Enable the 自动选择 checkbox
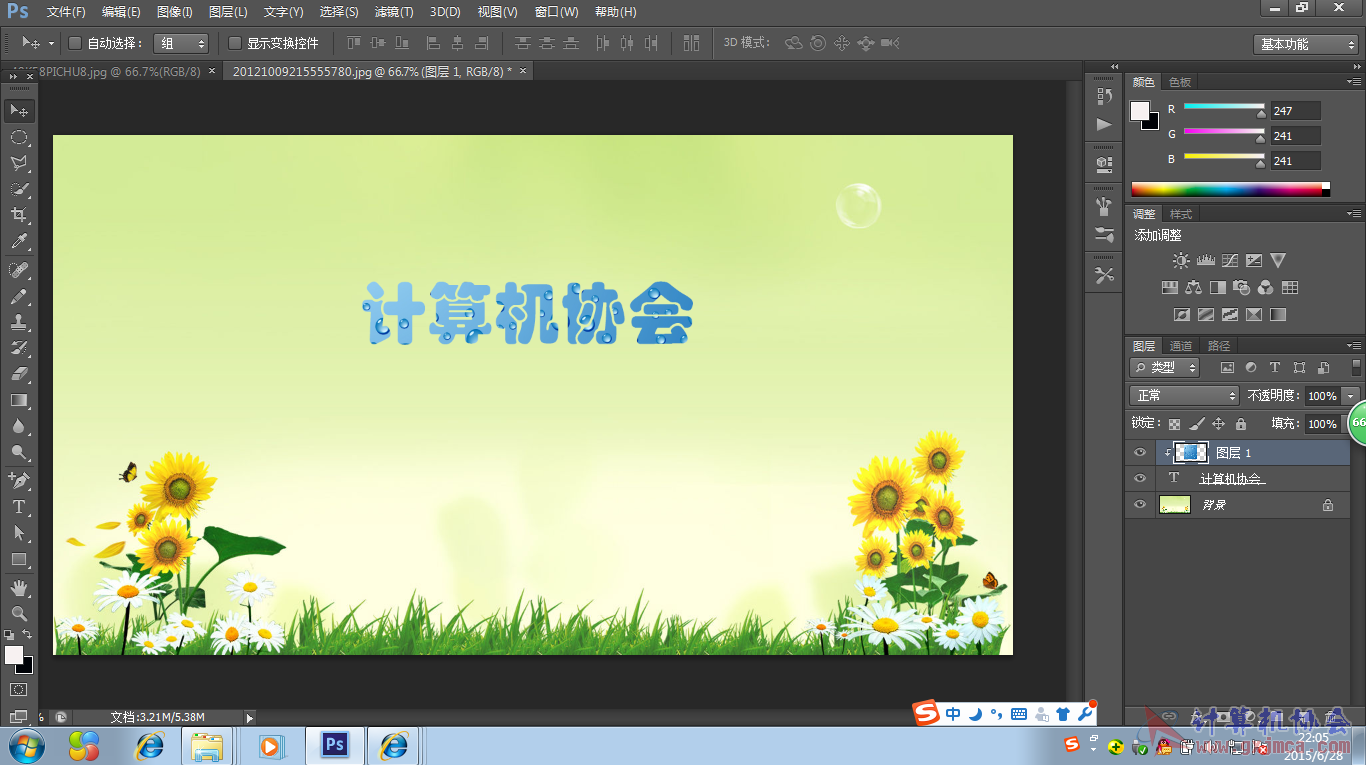1366x765 pixels. [x=75, y=43]
